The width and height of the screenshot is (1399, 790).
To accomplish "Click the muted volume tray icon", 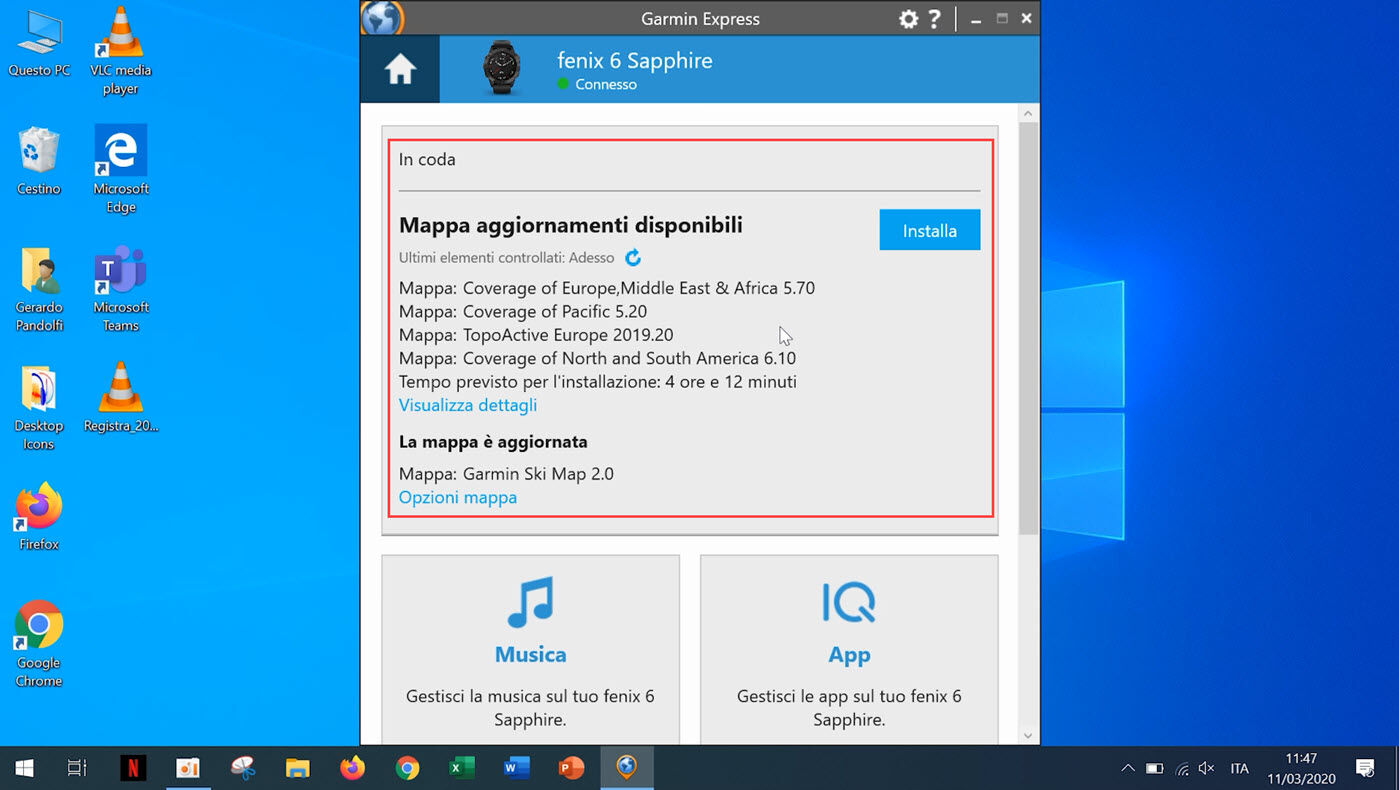I will pyautogui.click(x=1207, y=768).
